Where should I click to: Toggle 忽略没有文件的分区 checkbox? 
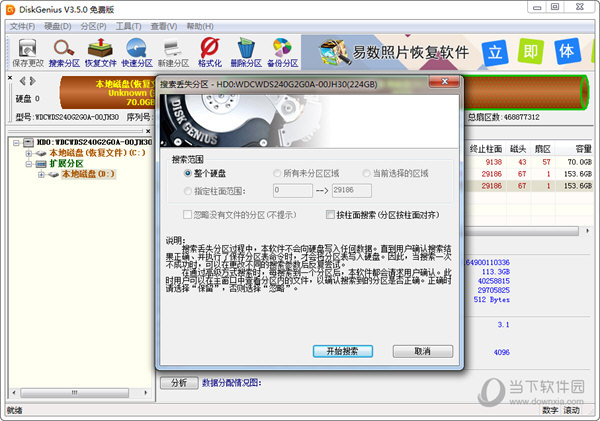(188, 215)
